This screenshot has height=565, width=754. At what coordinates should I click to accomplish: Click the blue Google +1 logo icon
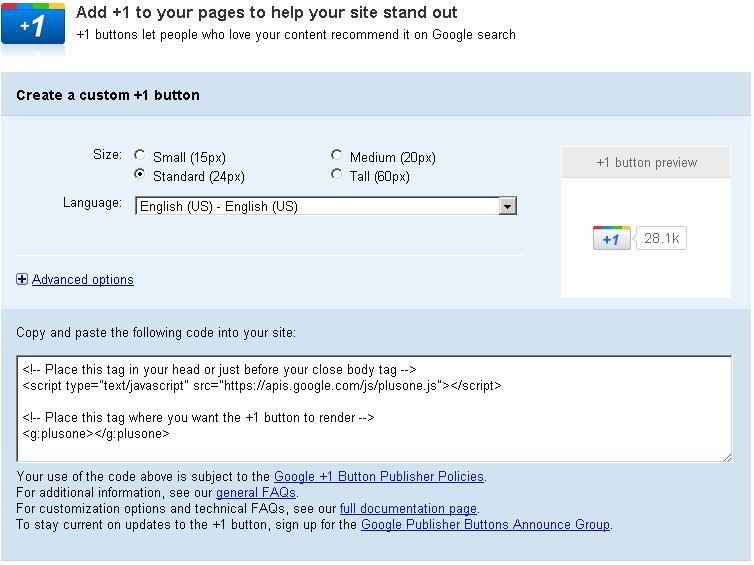[33, 25]
